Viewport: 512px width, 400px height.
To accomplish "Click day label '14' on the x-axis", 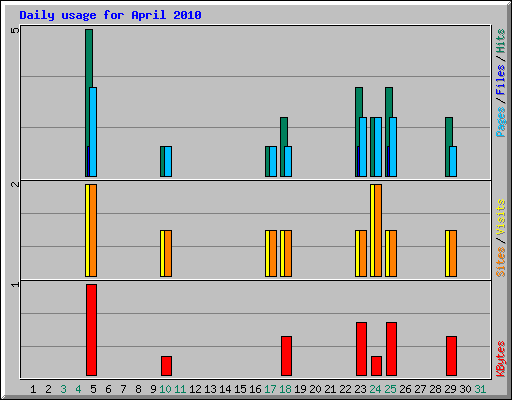I will (225, 389).
